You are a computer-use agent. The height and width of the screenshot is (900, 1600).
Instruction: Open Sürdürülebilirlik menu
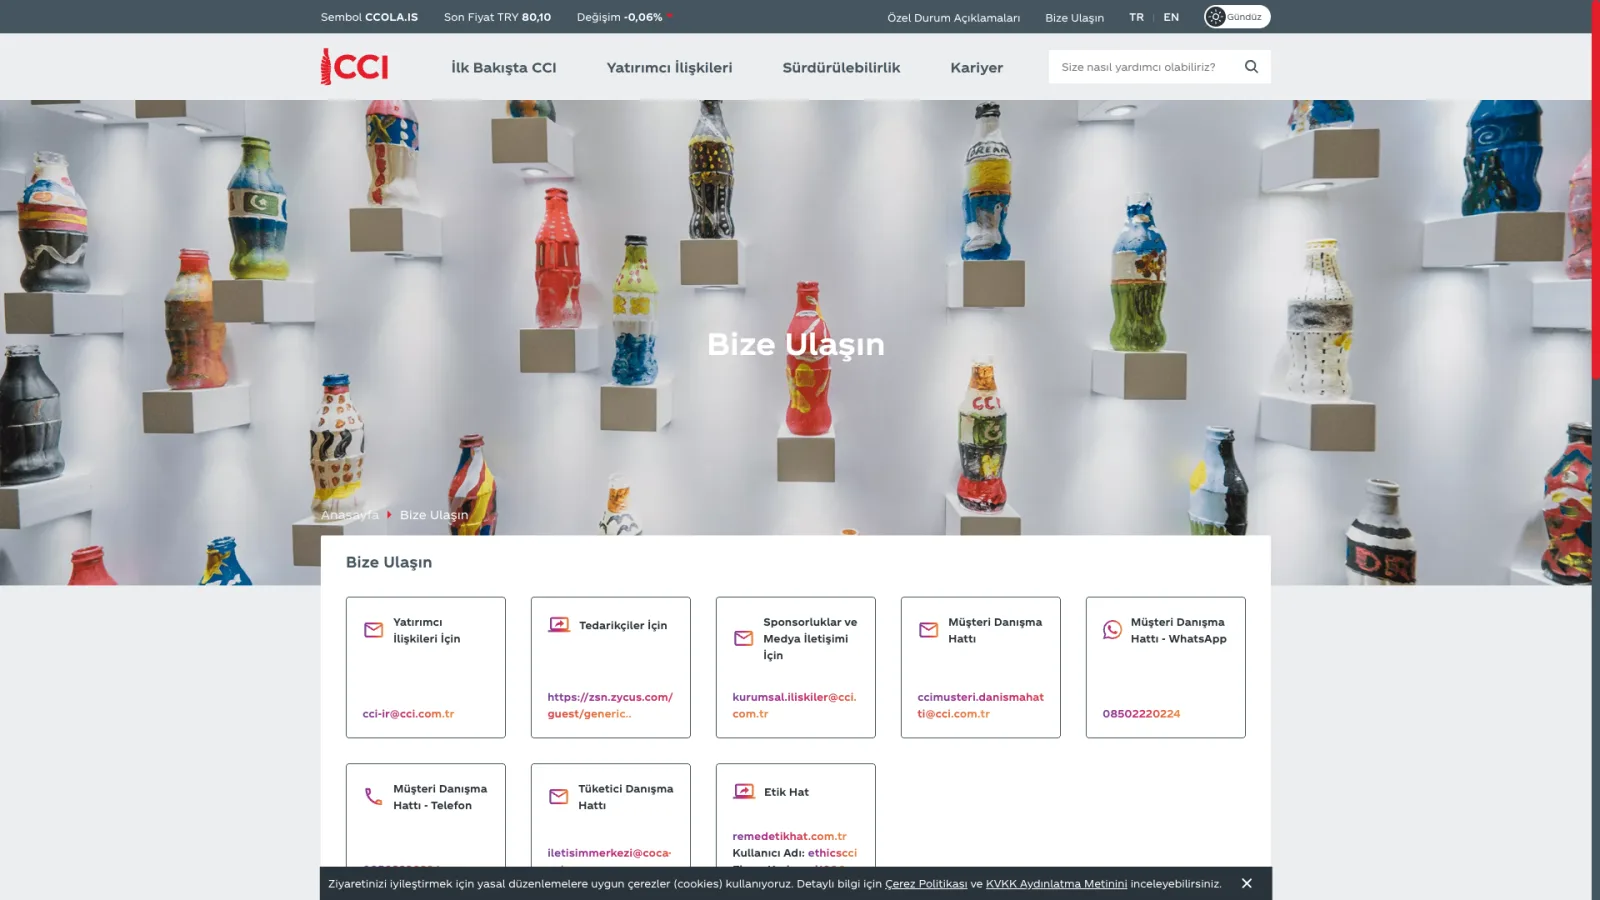(x=841, y=68)
